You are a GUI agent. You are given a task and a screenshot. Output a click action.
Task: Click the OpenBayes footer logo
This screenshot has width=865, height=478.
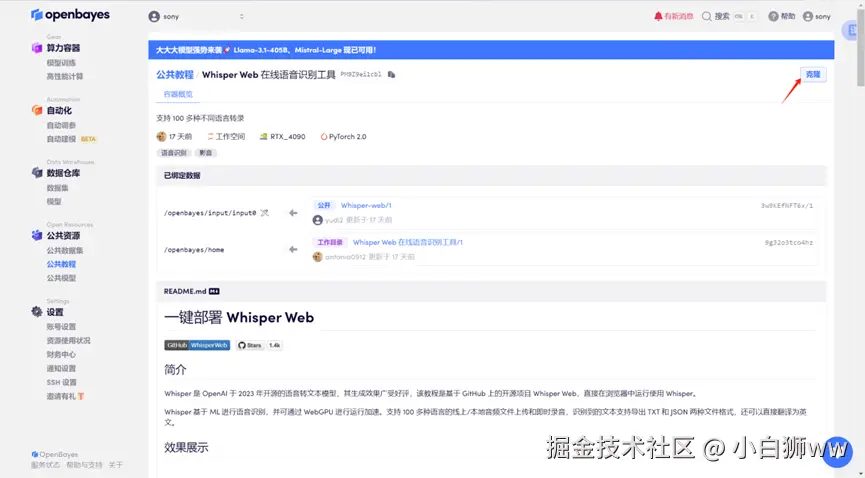[x=55, y=454]
